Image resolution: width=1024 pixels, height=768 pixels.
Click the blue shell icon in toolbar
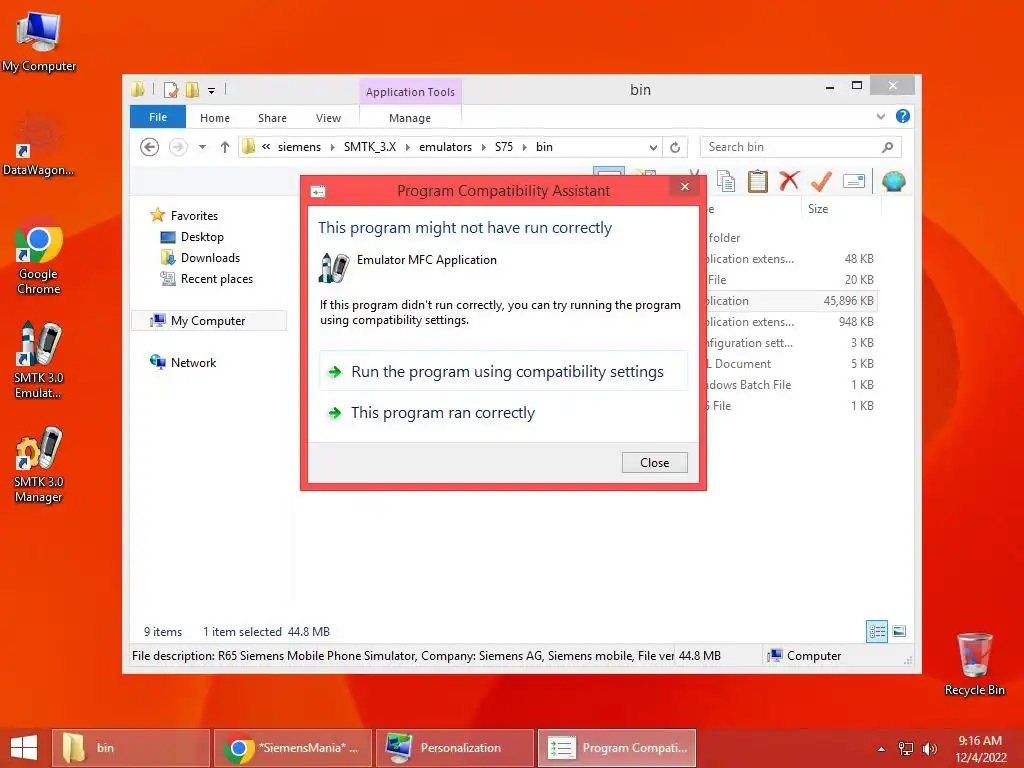(893, 181)
